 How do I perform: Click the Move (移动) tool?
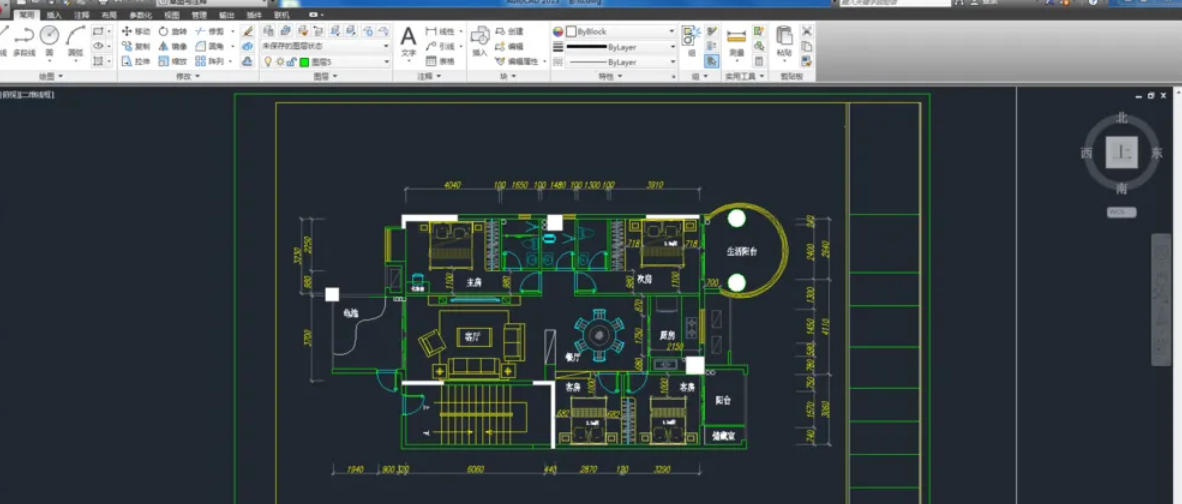coord(135,32)
